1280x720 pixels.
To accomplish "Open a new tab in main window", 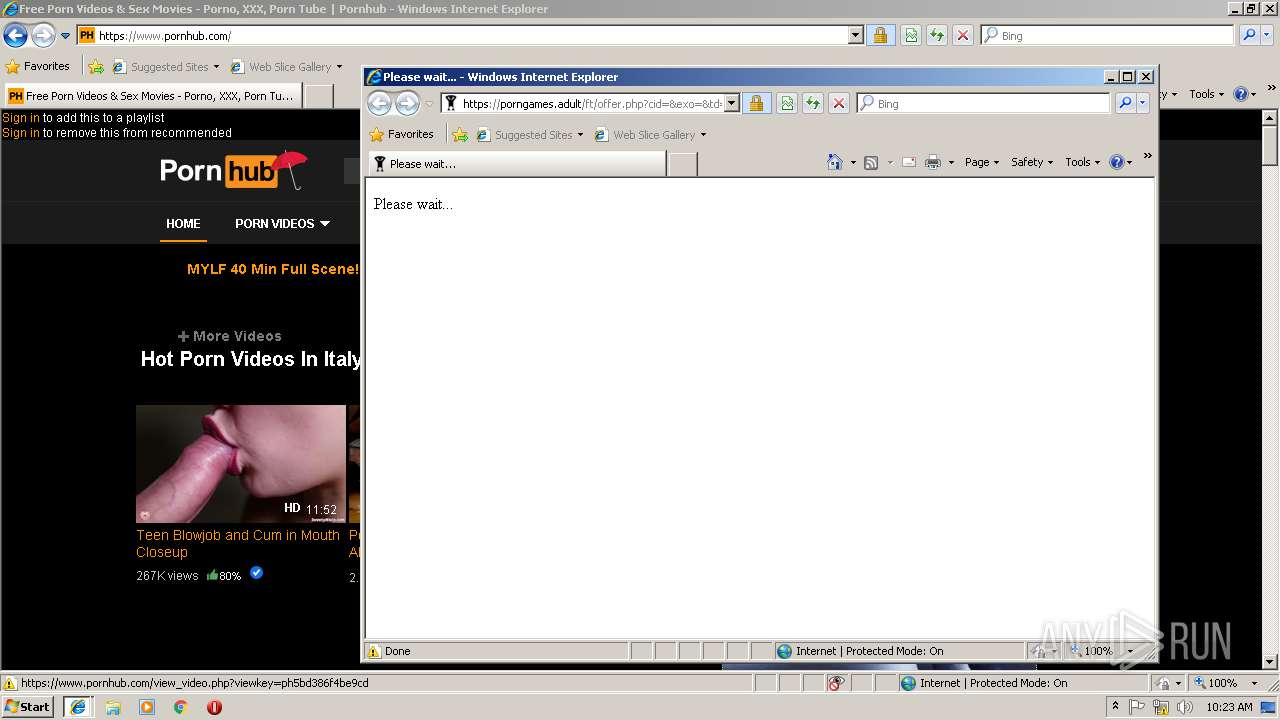I will click(318, 96).
